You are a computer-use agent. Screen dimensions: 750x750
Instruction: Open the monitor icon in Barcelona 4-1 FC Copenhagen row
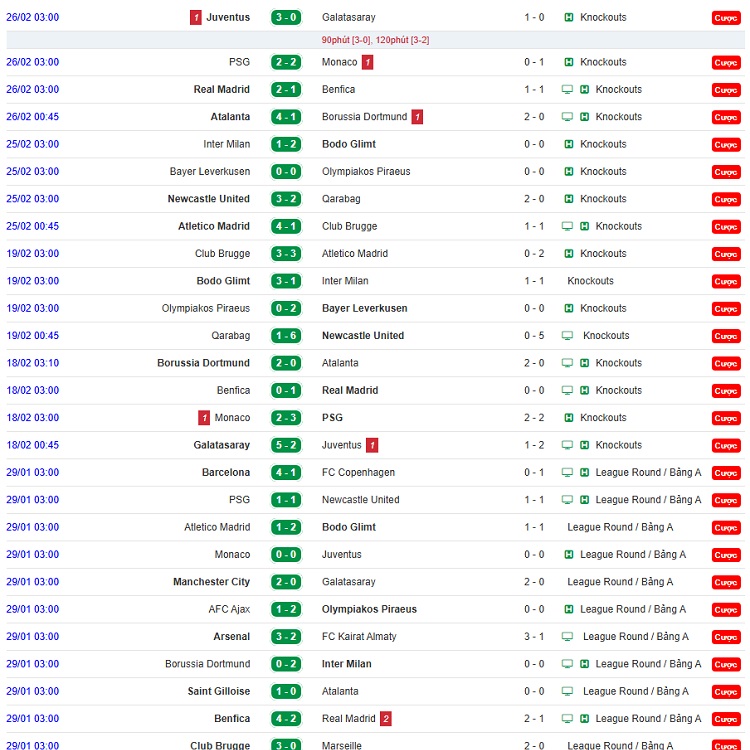click(x=567, y=473)
